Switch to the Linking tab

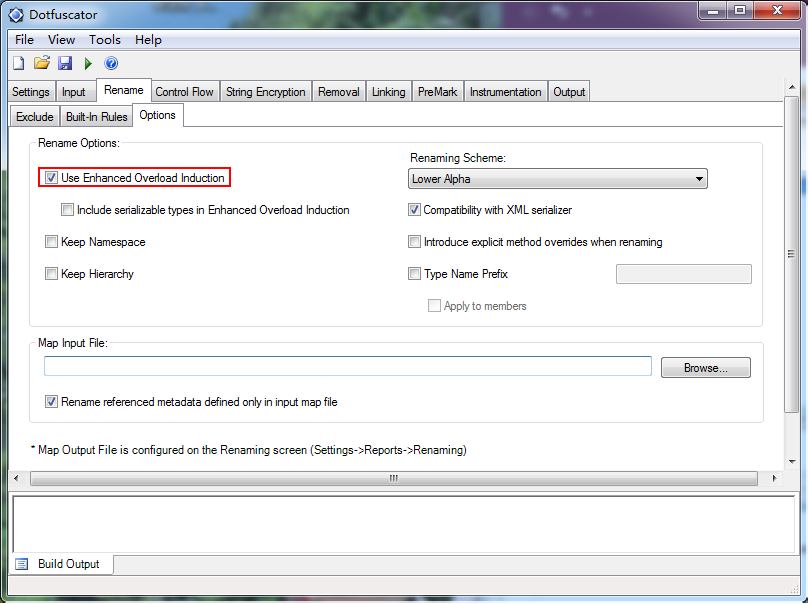point(389,92)
